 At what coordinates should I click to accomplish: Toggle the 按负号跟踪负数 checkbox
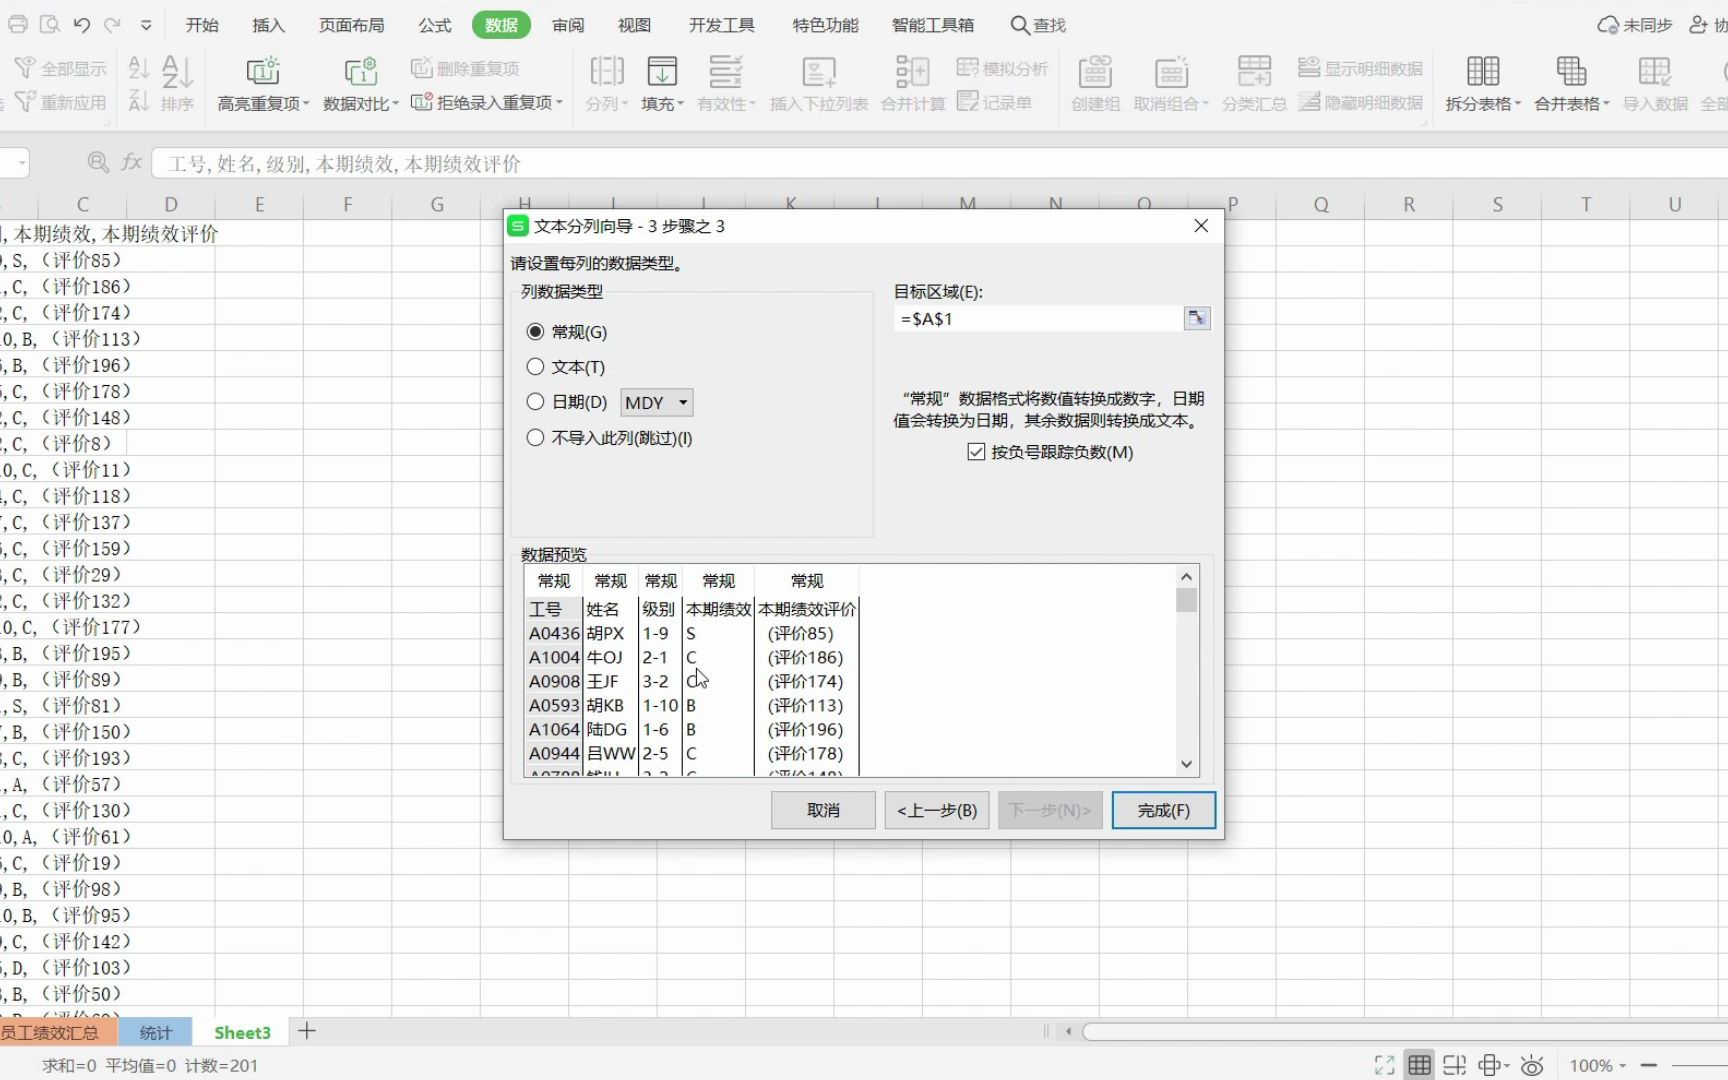coord(977,452)
